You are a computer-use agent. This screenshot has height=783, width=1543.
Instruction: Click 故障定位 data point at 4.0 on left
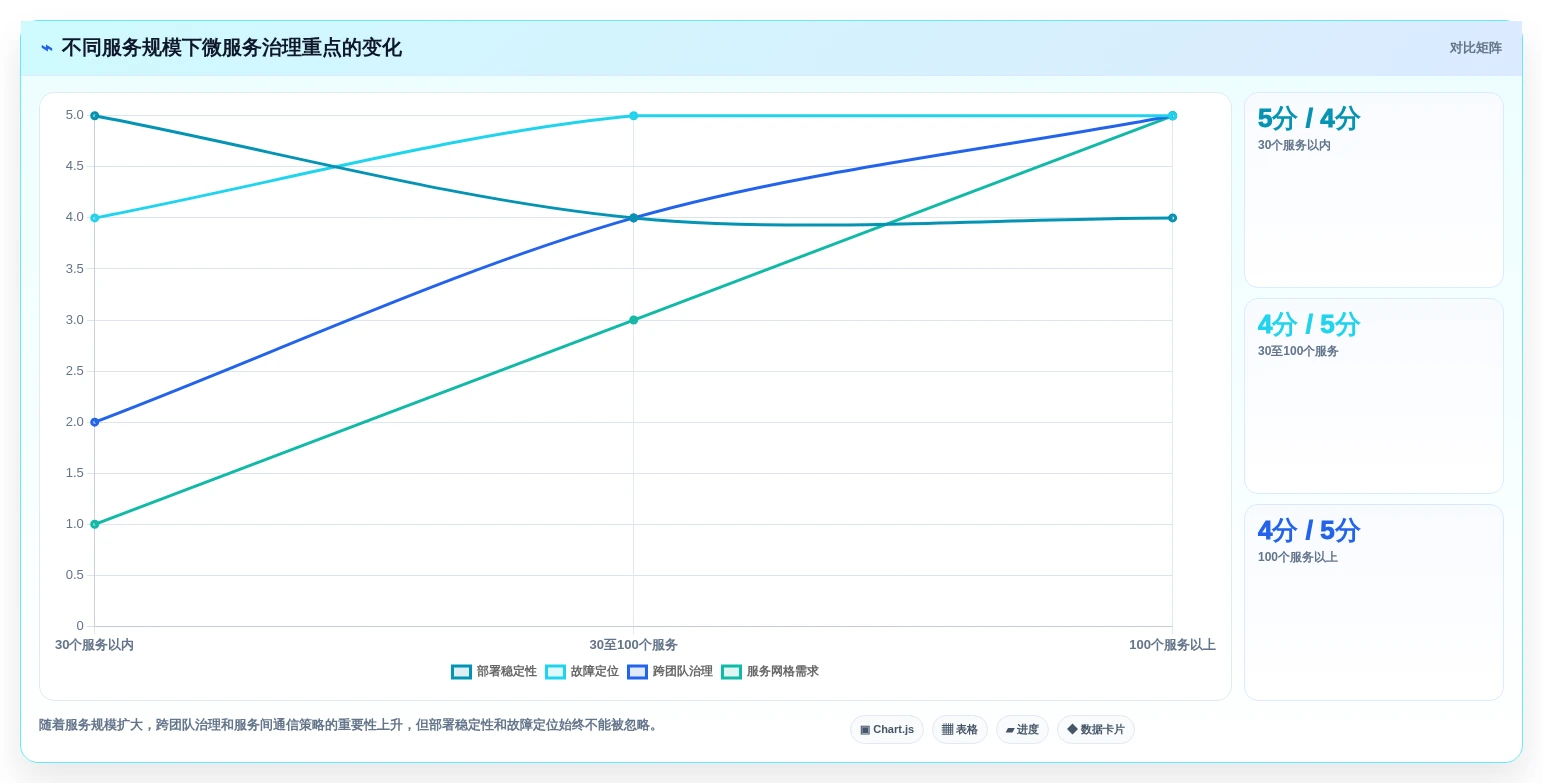[x=95, y=218]
